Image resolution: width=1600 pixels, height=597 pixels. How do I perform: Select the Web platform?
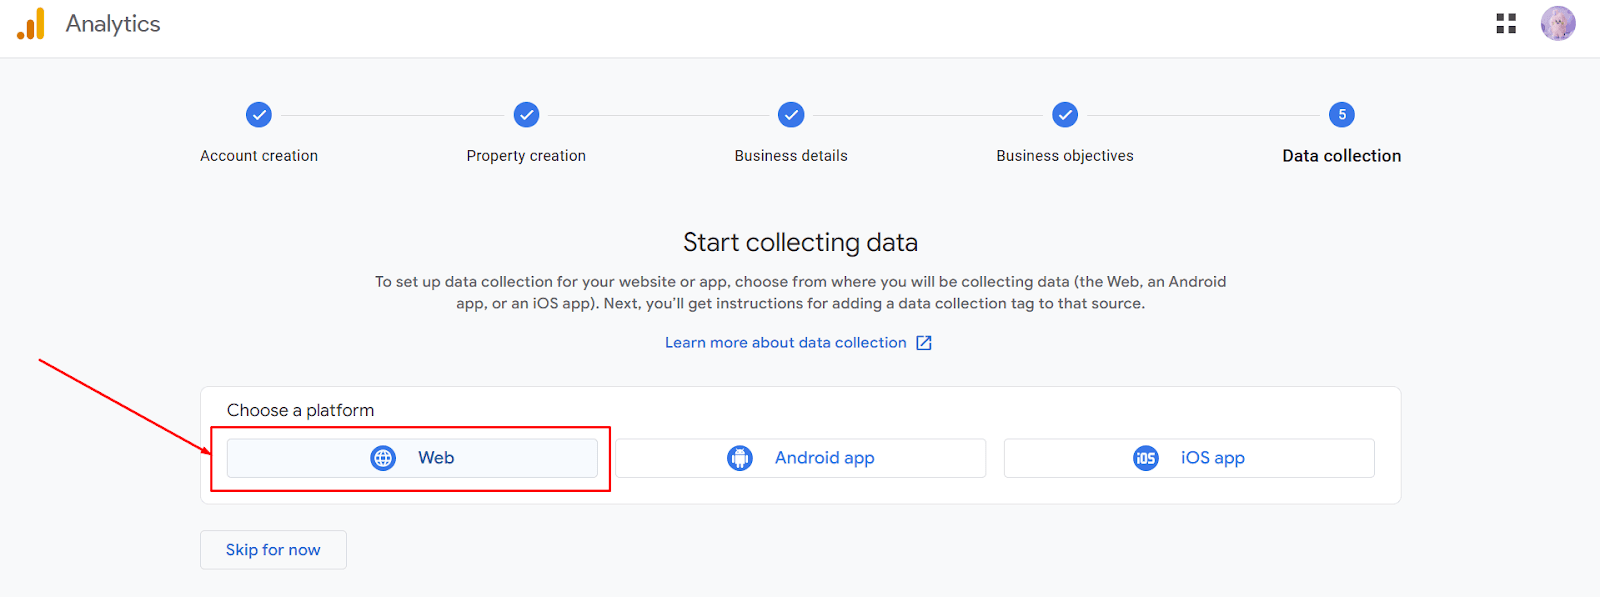point(412,457)
